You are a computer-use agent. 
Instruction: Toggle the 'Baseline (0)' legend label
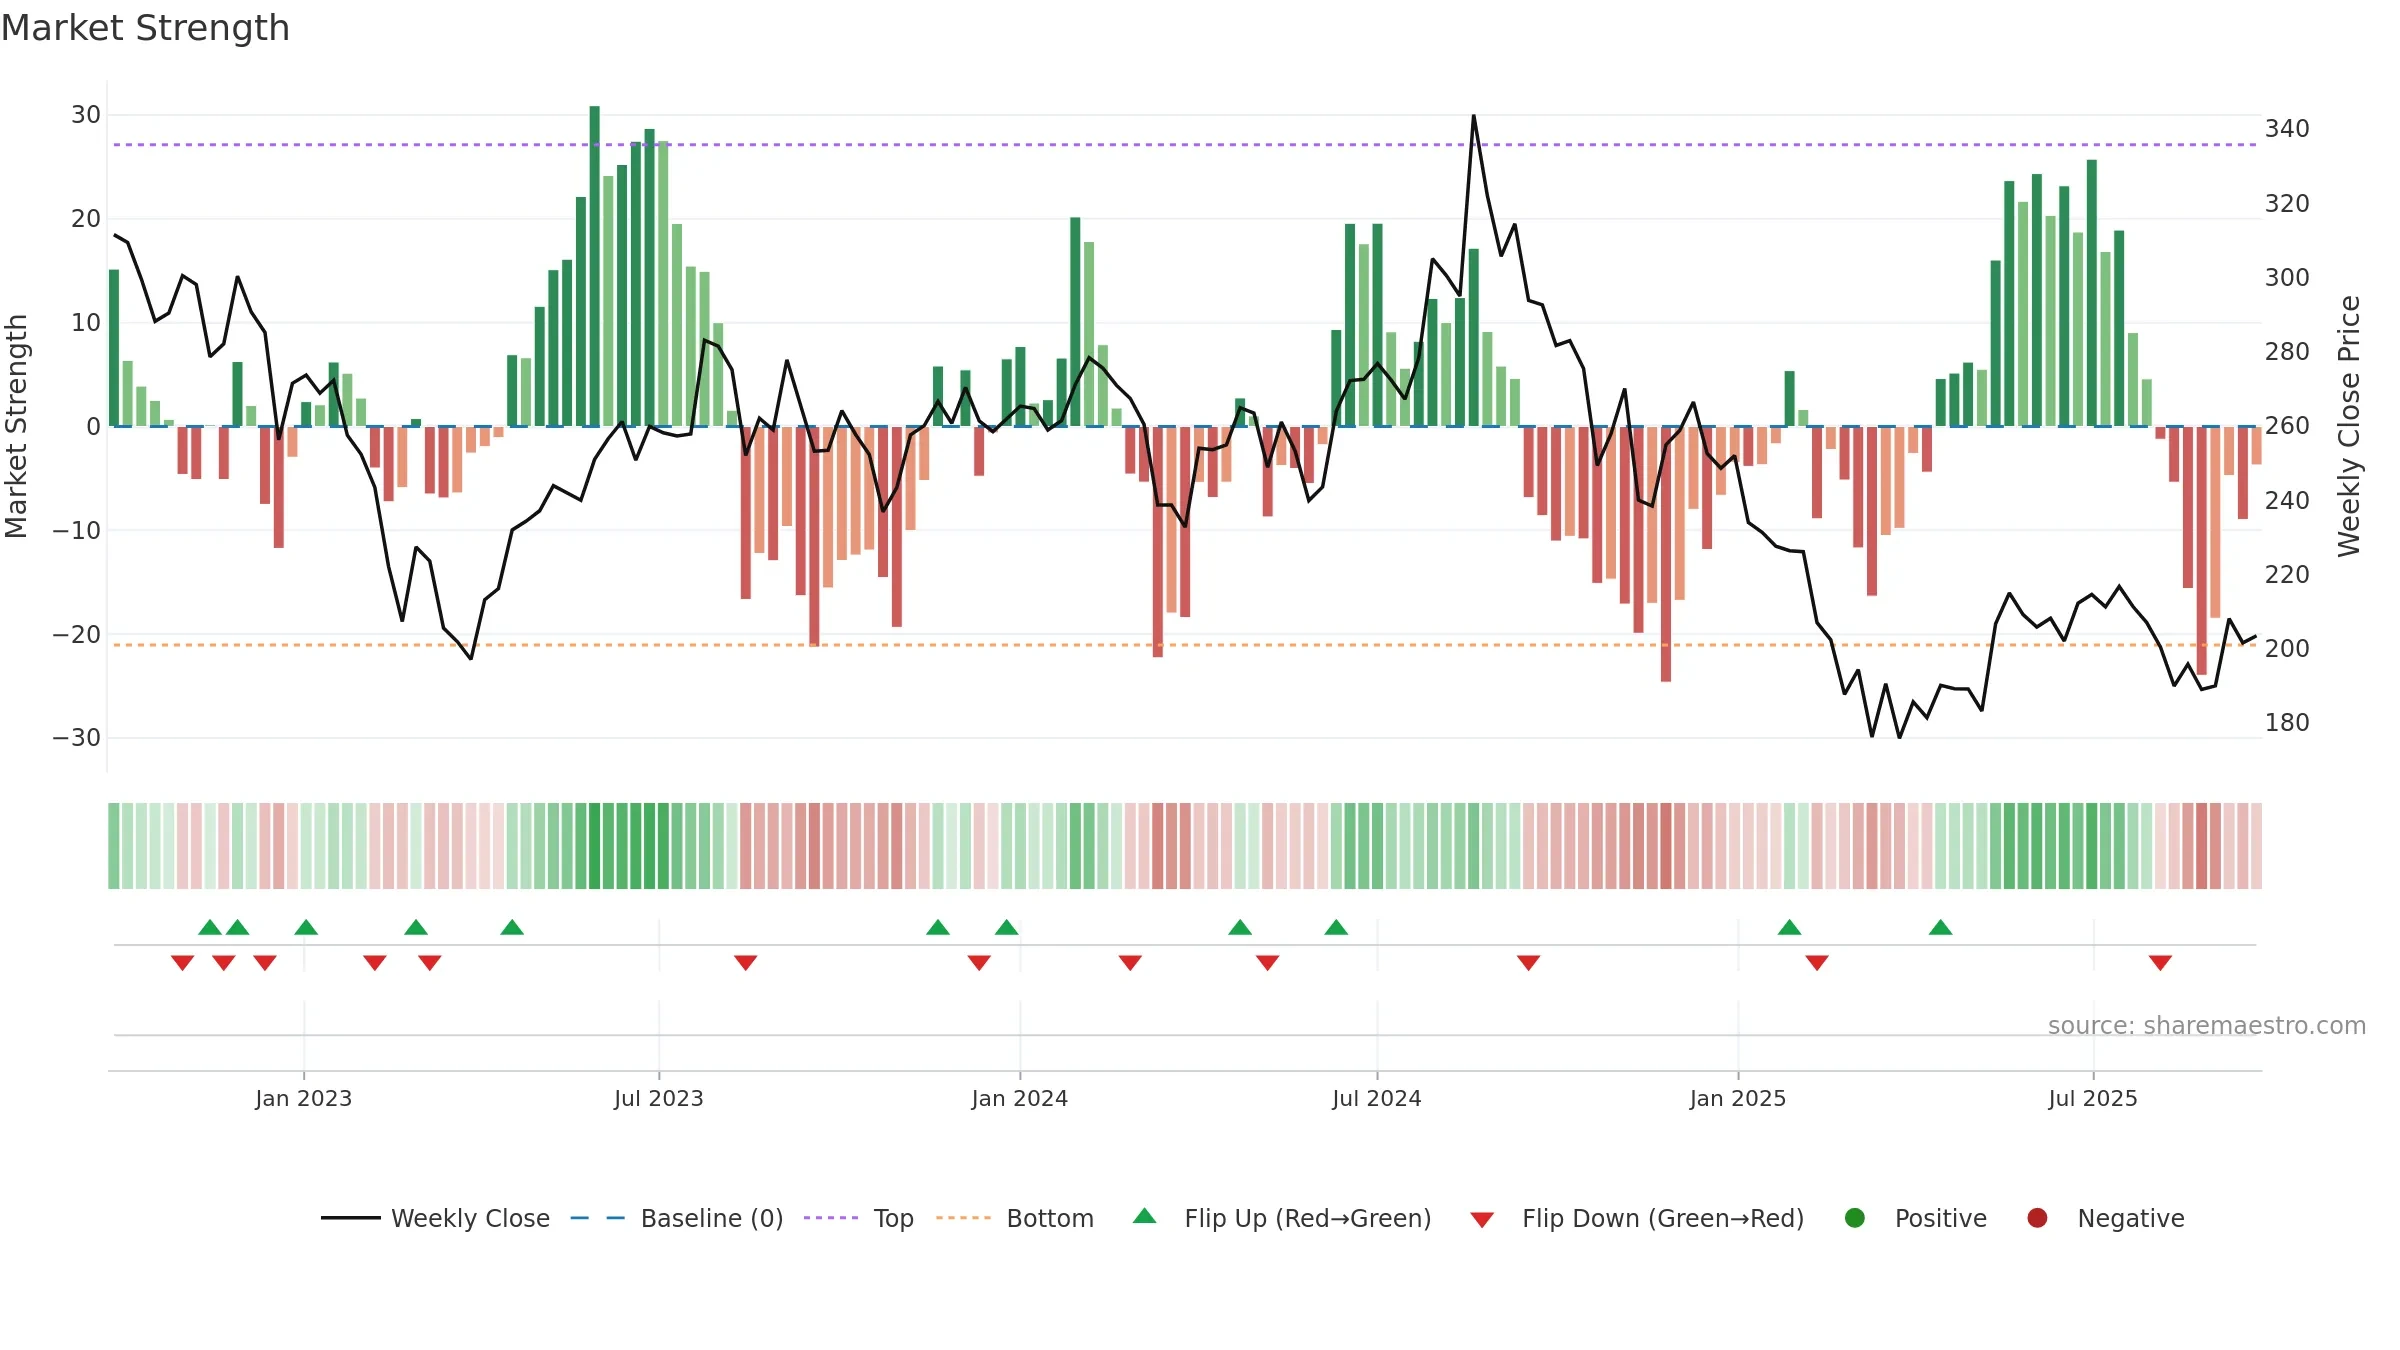[712, 1218]
